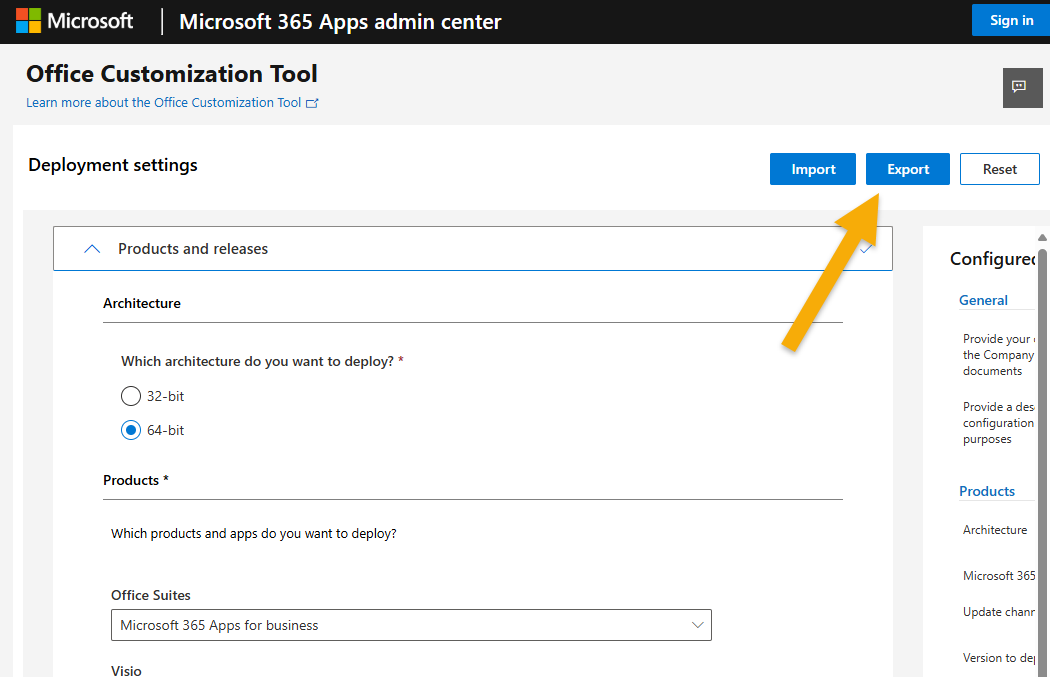The image size is (1050, 677).
Task: Open the Learn more about Office Customization Tool link
Action: pyautogui.click(x=163, y=102)
